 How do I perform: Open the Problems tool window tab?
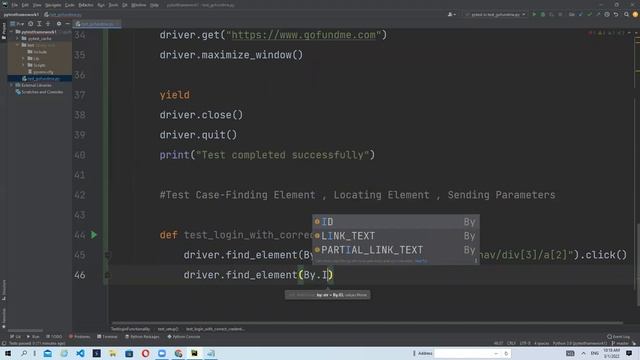[80, 337]
